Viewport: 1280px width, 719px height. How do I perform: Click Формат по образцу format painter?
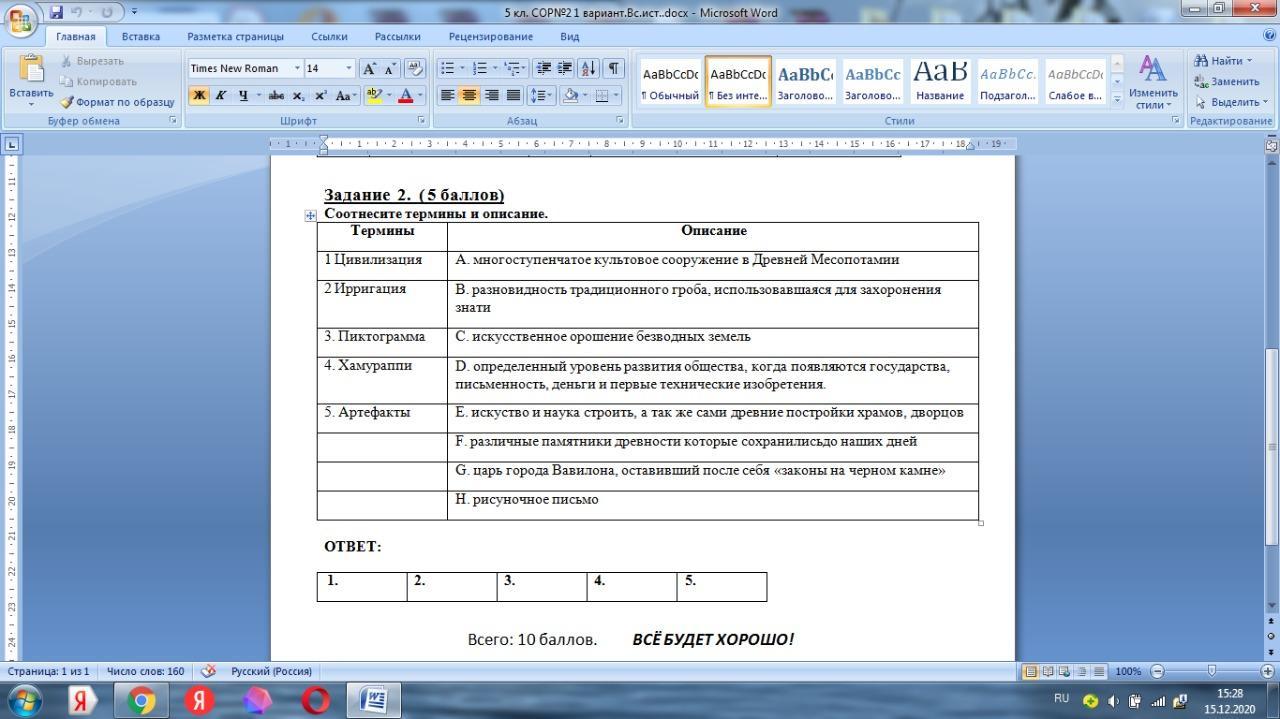pos(117,102)
